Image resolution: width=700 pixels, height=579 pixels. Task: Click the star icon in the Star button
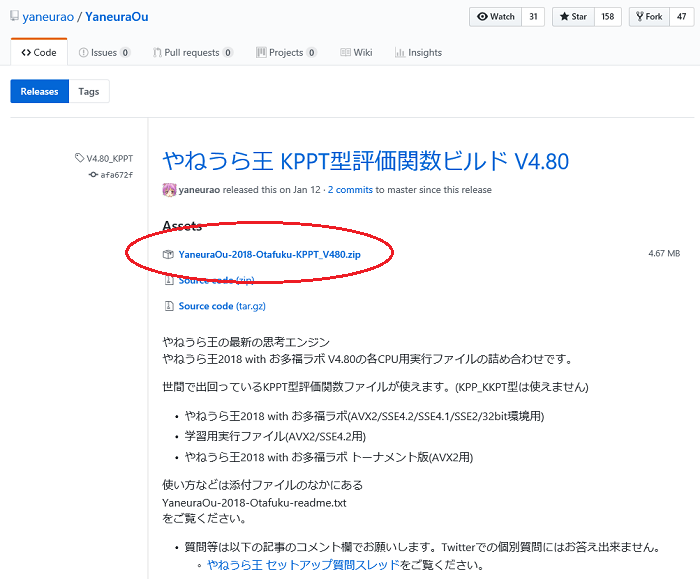pyautogui.click(x=564, y=17)
